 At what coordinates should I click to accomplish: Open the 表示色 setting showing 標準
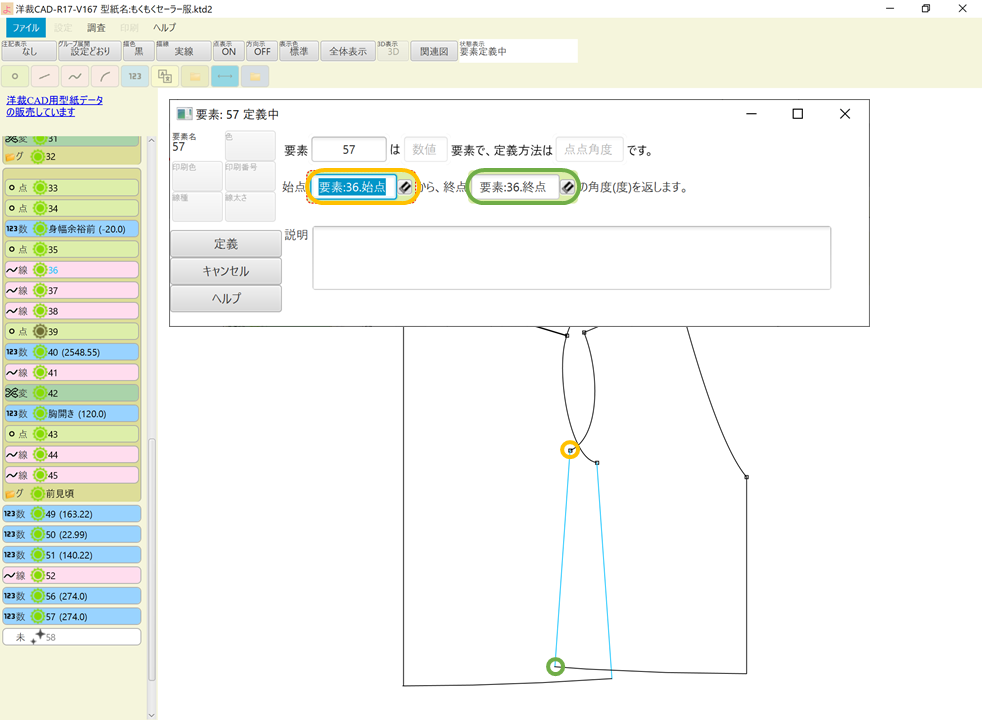click(x=298, y=50)
